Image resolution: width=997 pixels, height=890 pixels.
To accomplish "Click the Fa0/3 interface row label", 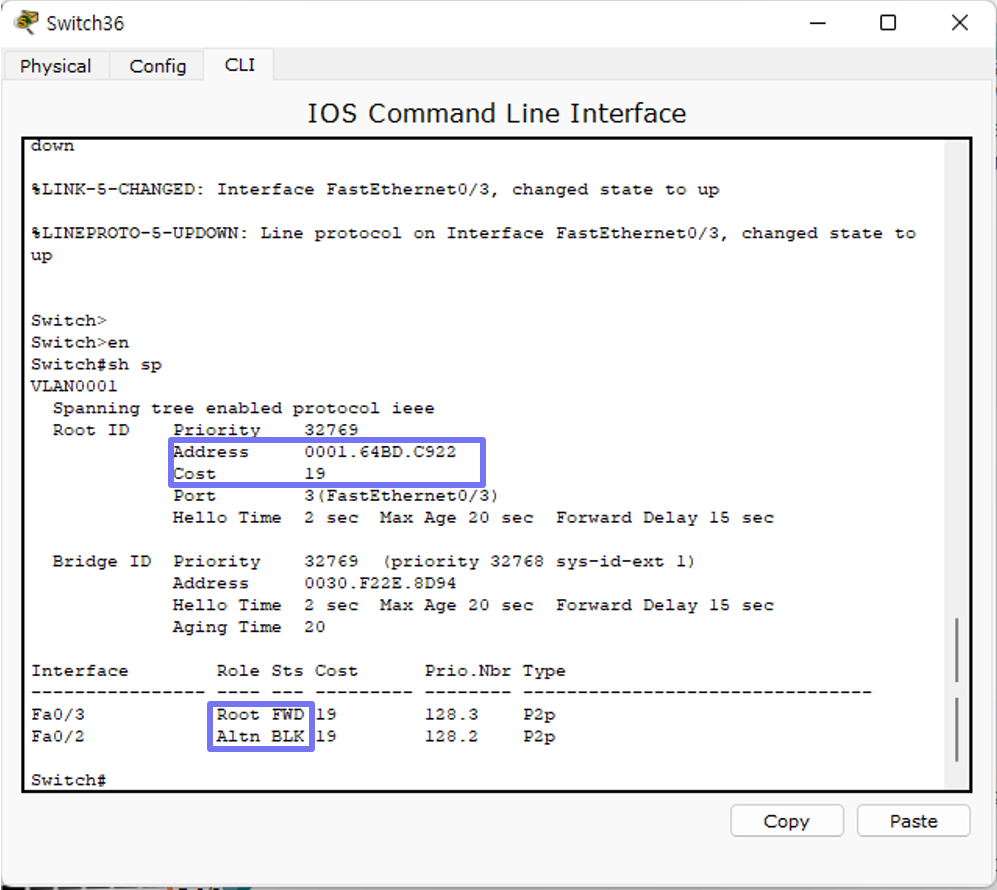I will click(58, 715).
